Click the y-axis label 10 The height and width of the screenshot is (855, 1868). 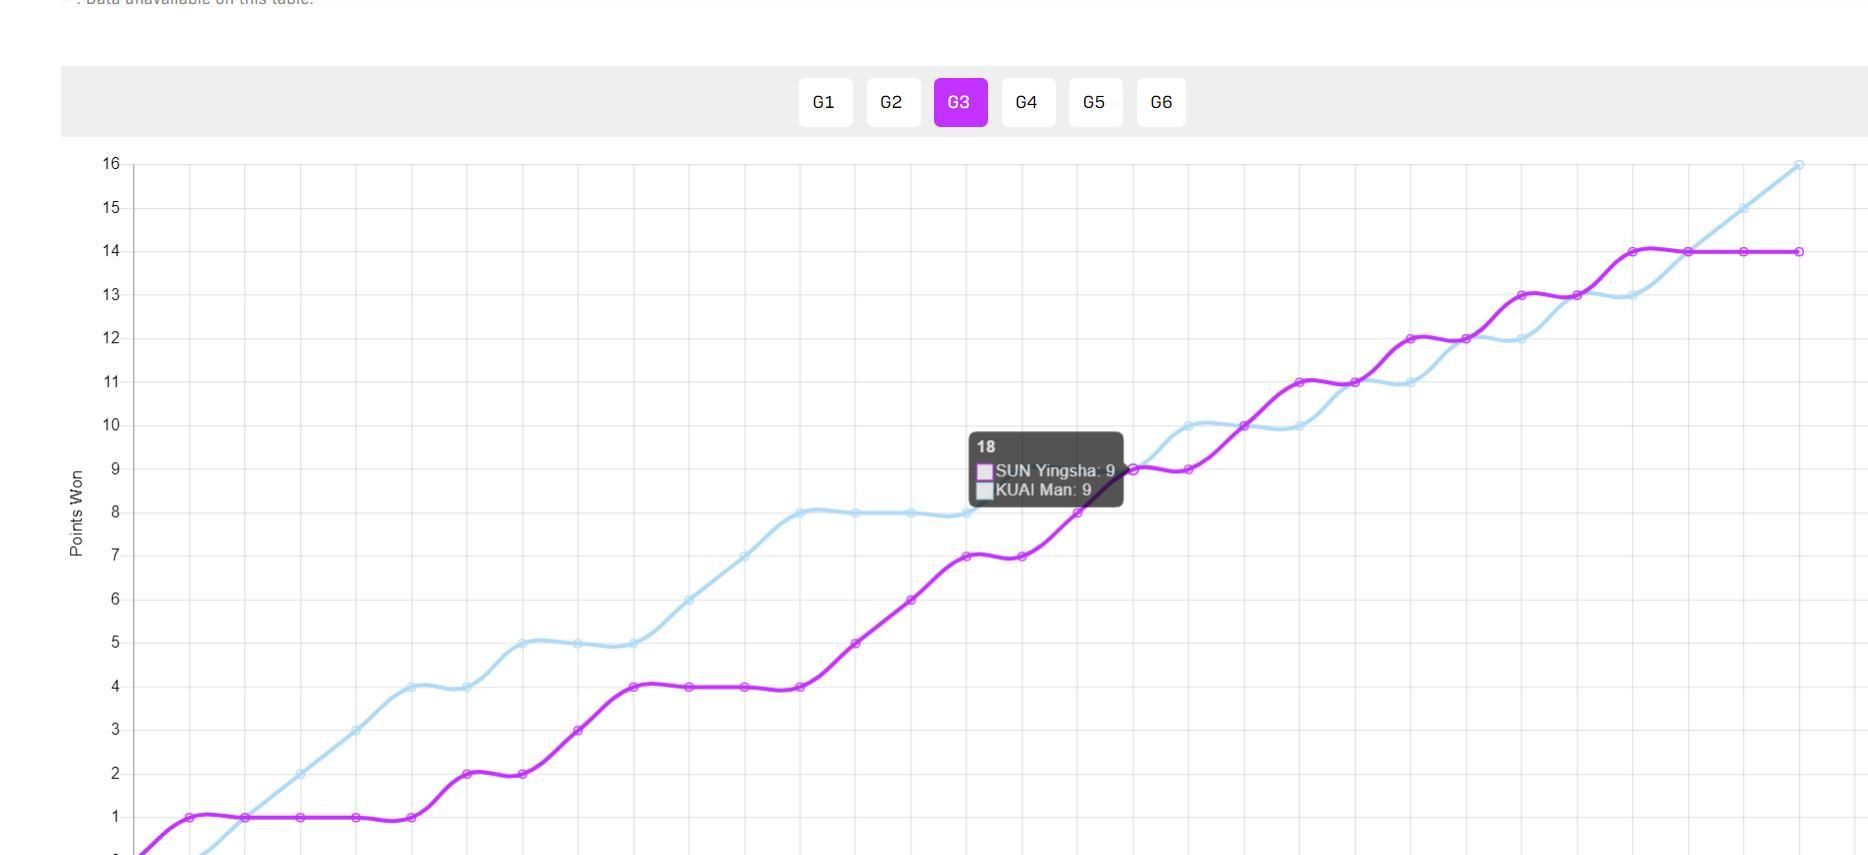(x=110, y=425)
